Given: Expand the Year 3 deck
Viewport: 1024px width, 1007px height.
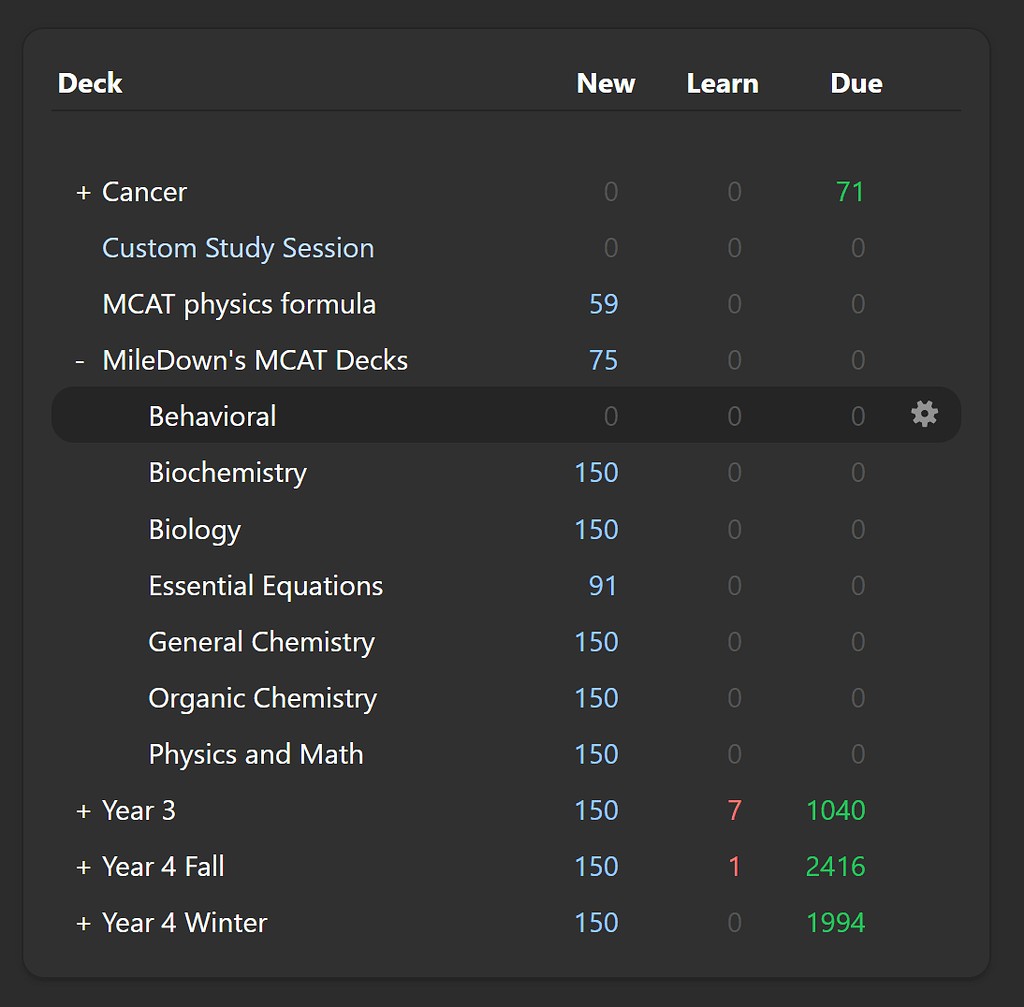Looking at the screenshot, I should click(83, 811).
